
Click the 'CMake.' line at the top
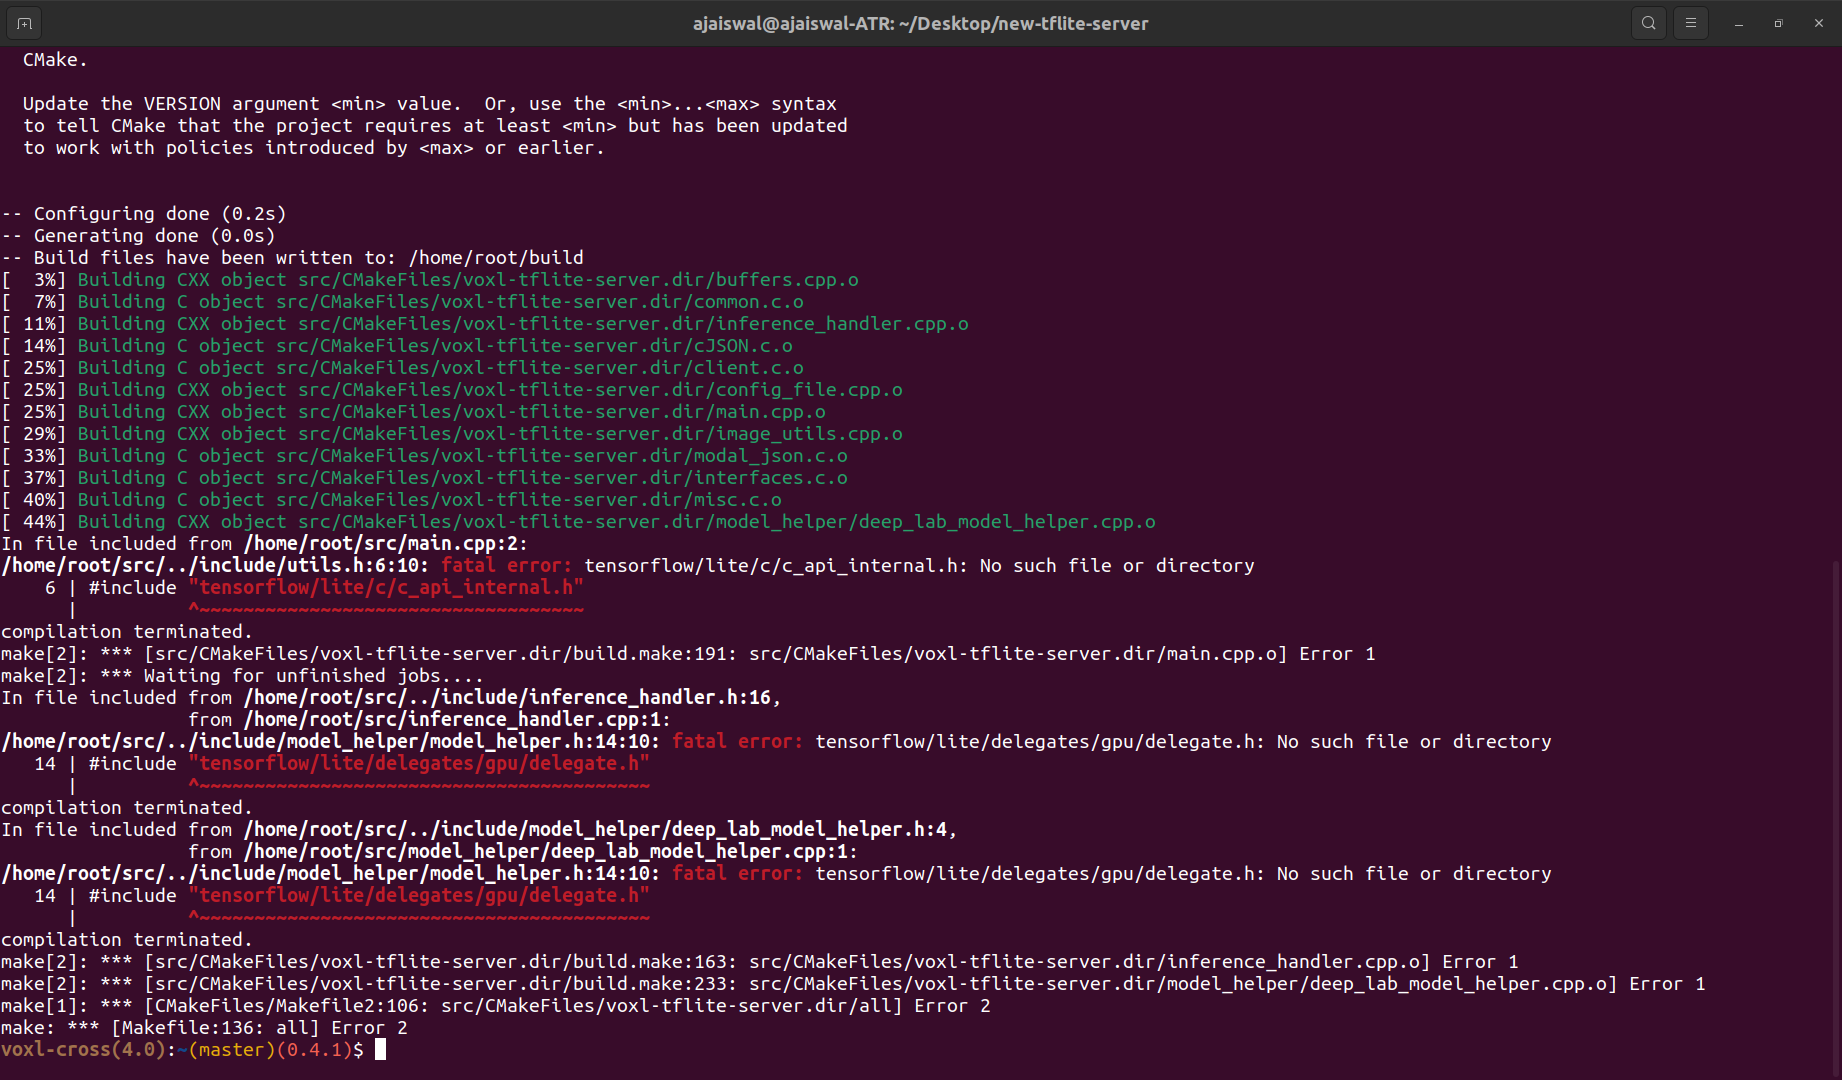click(x=55, y=60)
